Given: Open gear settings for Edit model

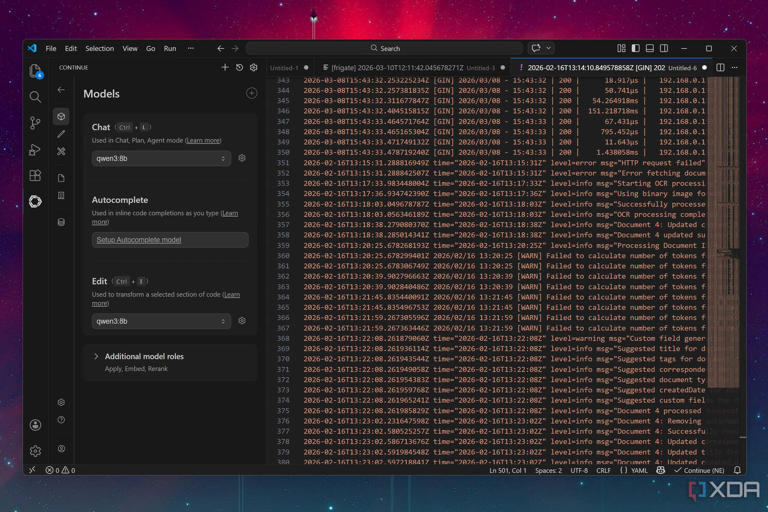Looking at the screenshot, I should click(x=242, y=321).
